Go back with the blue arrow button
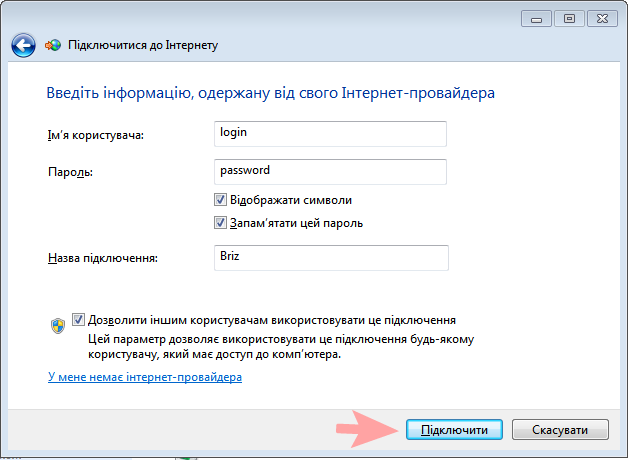 [x=23, y=45]
